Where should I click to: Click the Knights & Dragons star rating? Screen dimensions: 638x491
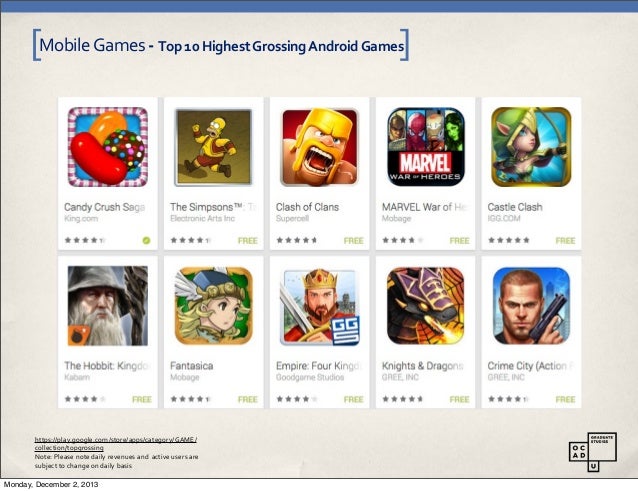click(x=402, y=399)
